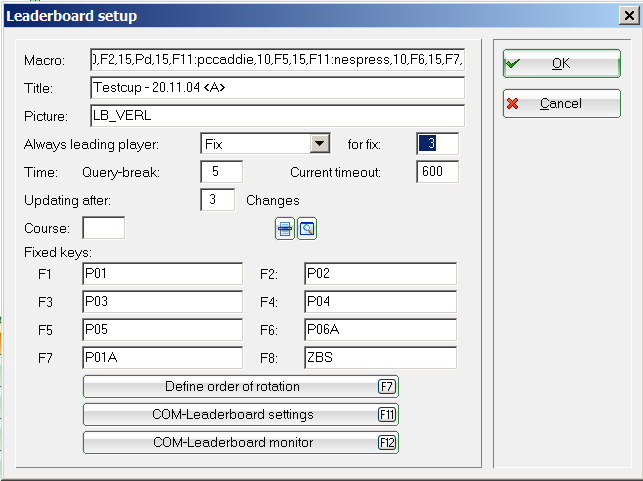Screen dimensions: 643x481
Task: Select the Picture field containing LB_VERL
Action: [x=277, y=115]
